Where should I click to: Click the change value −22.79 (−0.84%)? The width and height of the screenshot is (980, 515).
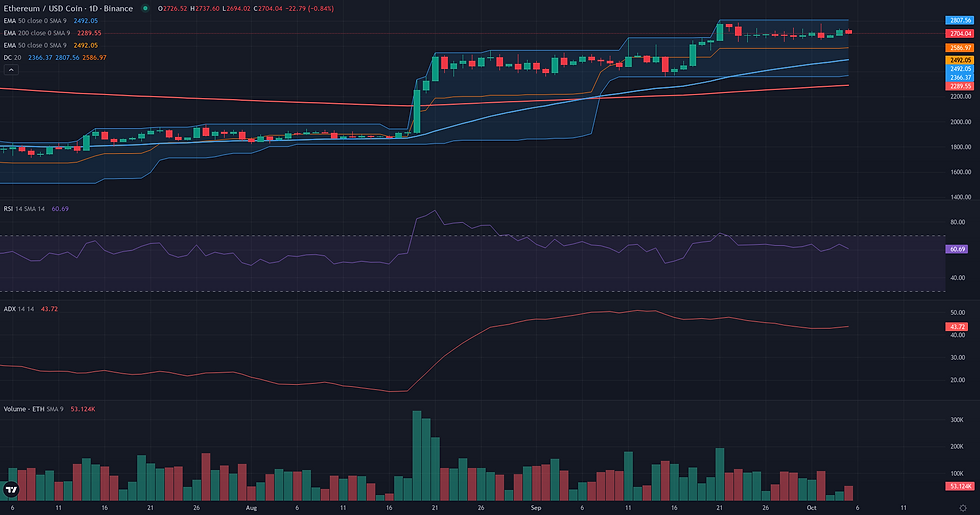(310, 9)
